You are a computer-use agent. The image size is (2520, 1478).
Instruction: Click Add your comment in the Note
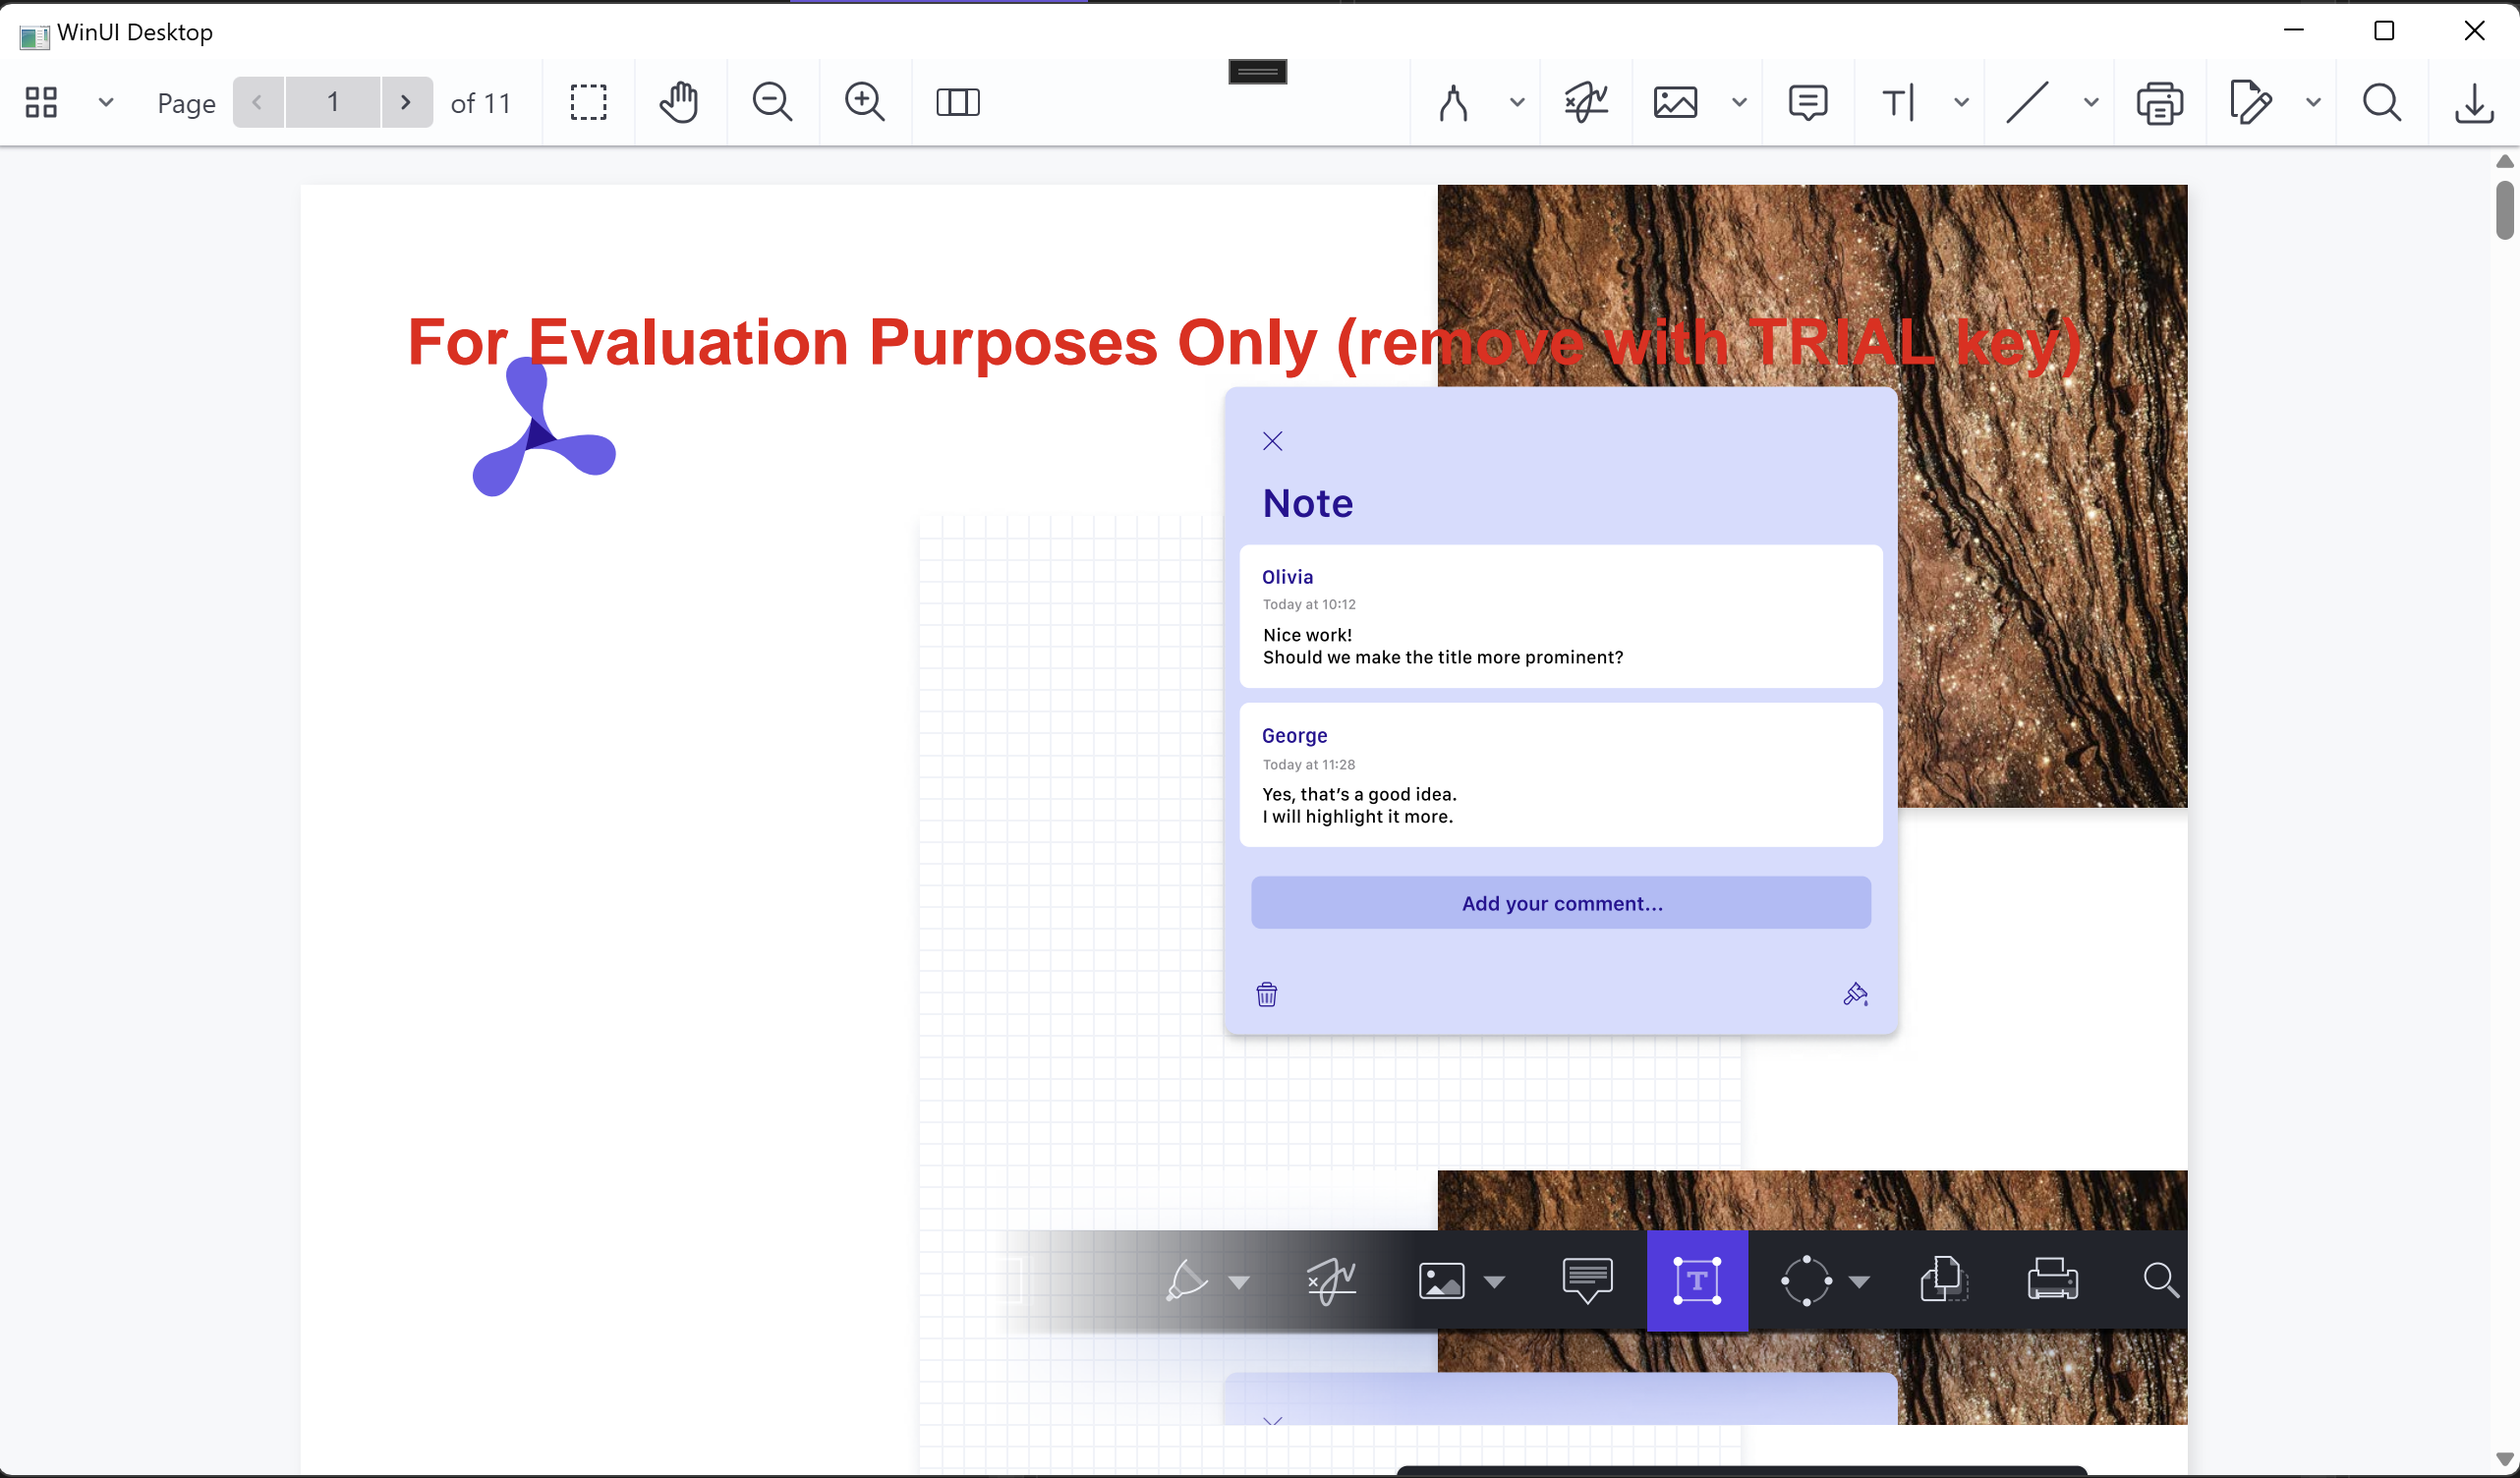1562,902
